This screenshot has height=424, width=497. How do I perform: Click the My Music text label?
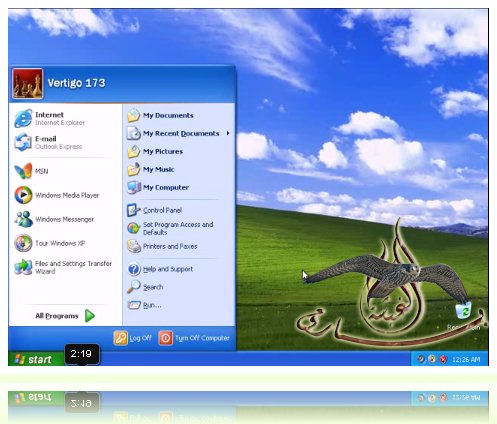(159, 169)
